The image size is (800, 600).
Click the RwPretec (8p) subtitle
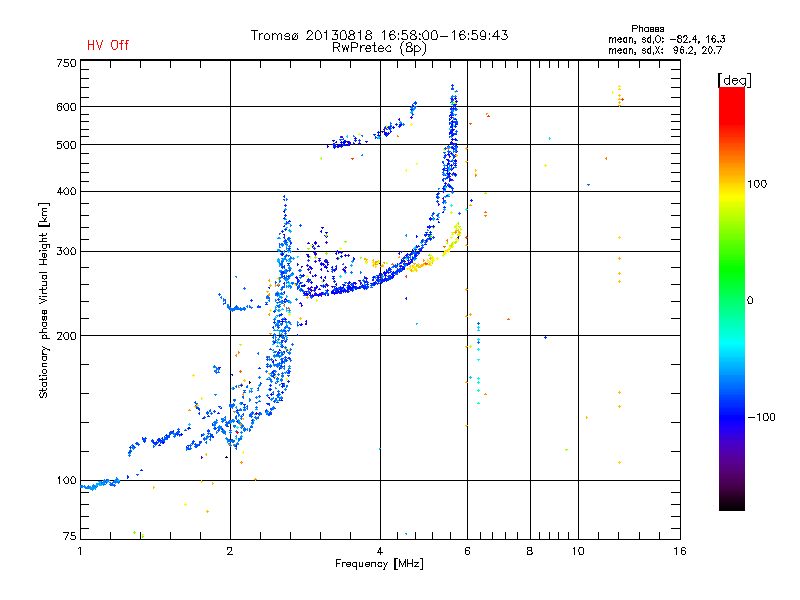pos(379,48)
